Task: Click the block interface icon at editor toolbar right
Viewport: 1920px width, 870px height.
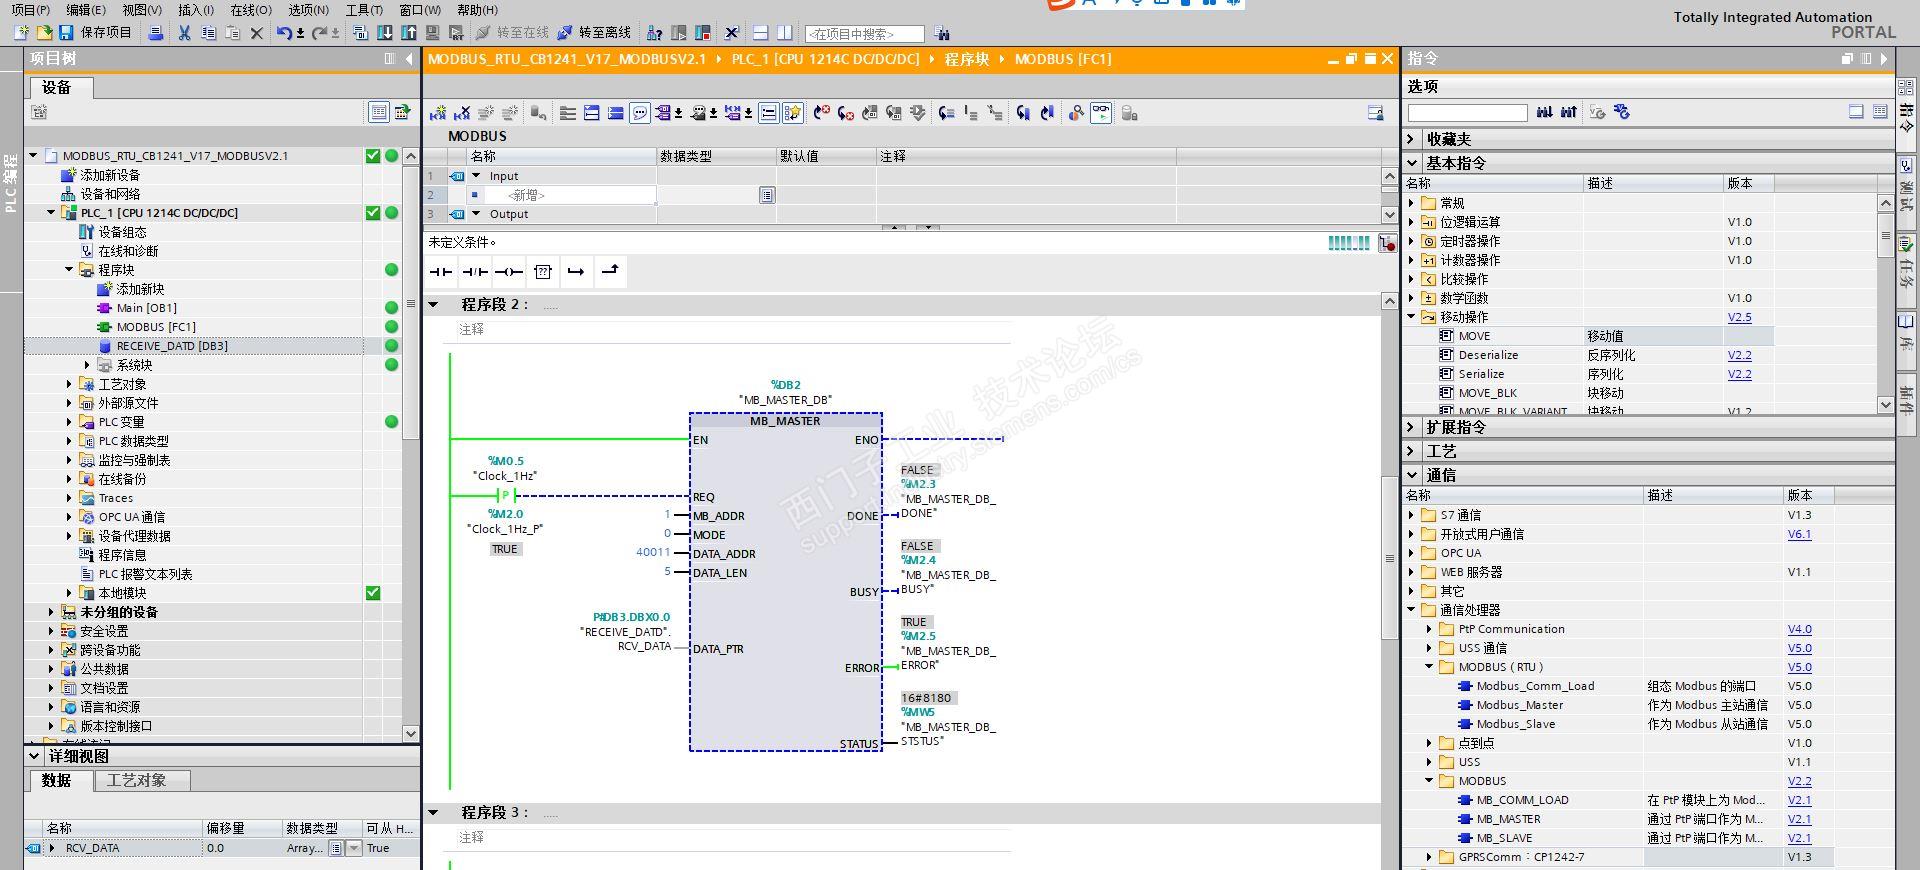Action: click(1376, 113)
